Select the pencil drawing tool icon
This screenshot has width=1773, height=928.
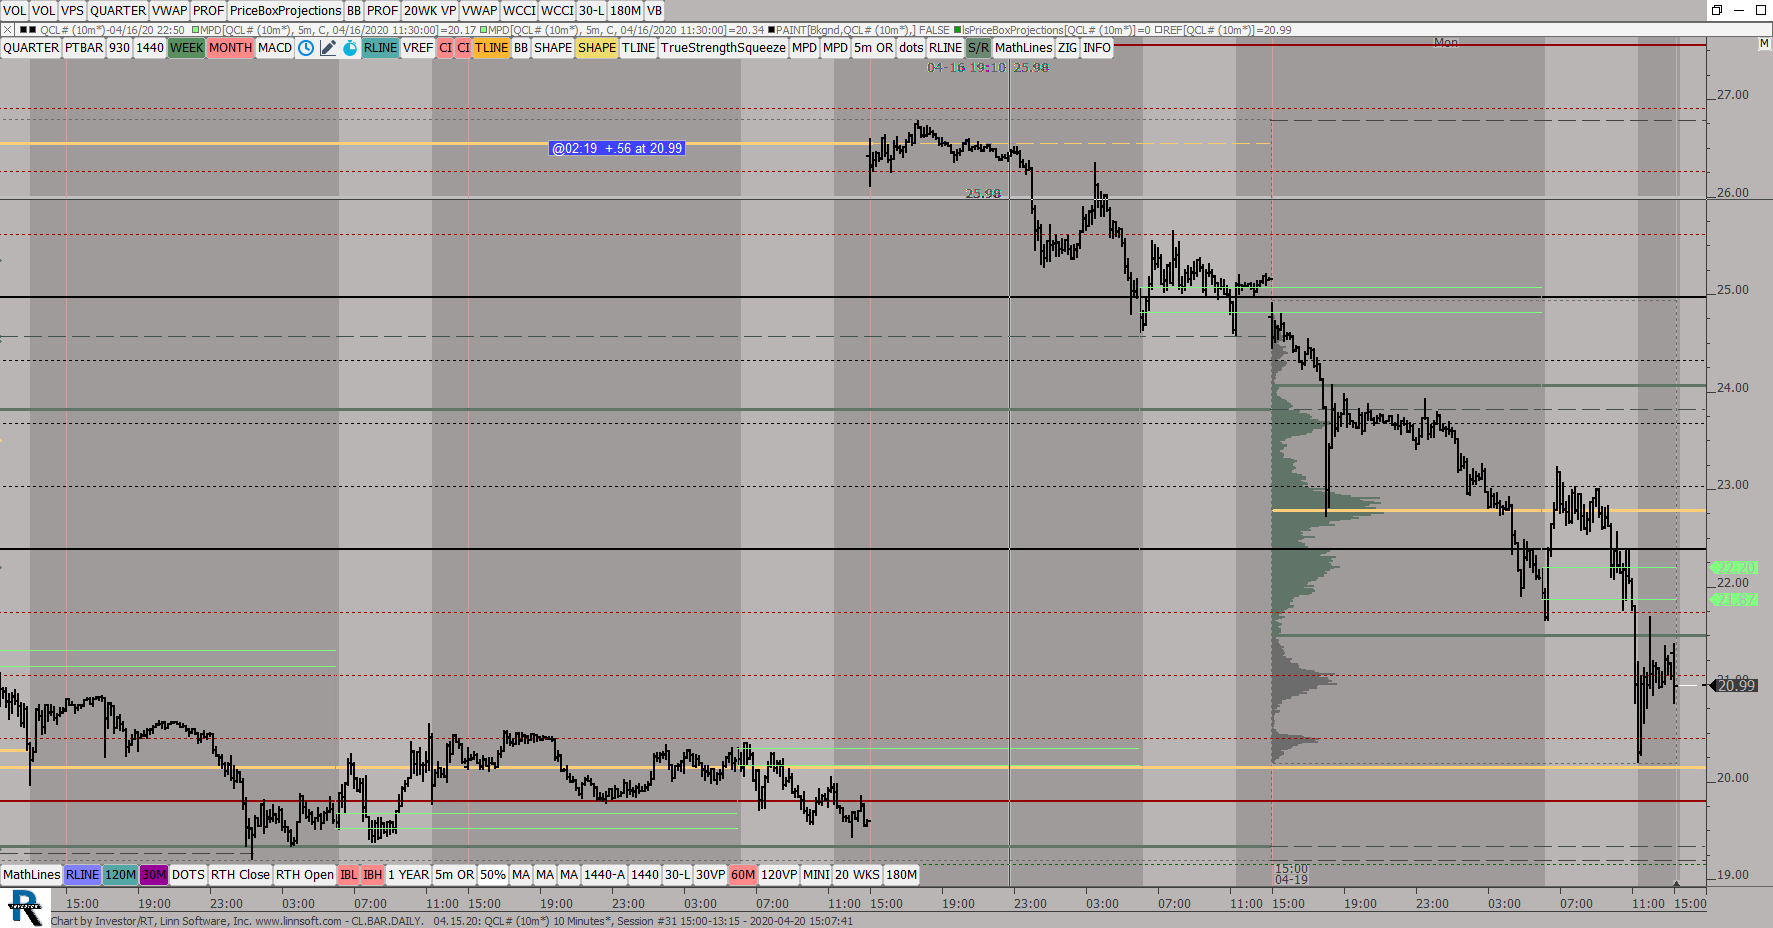[x=328, y=48]
